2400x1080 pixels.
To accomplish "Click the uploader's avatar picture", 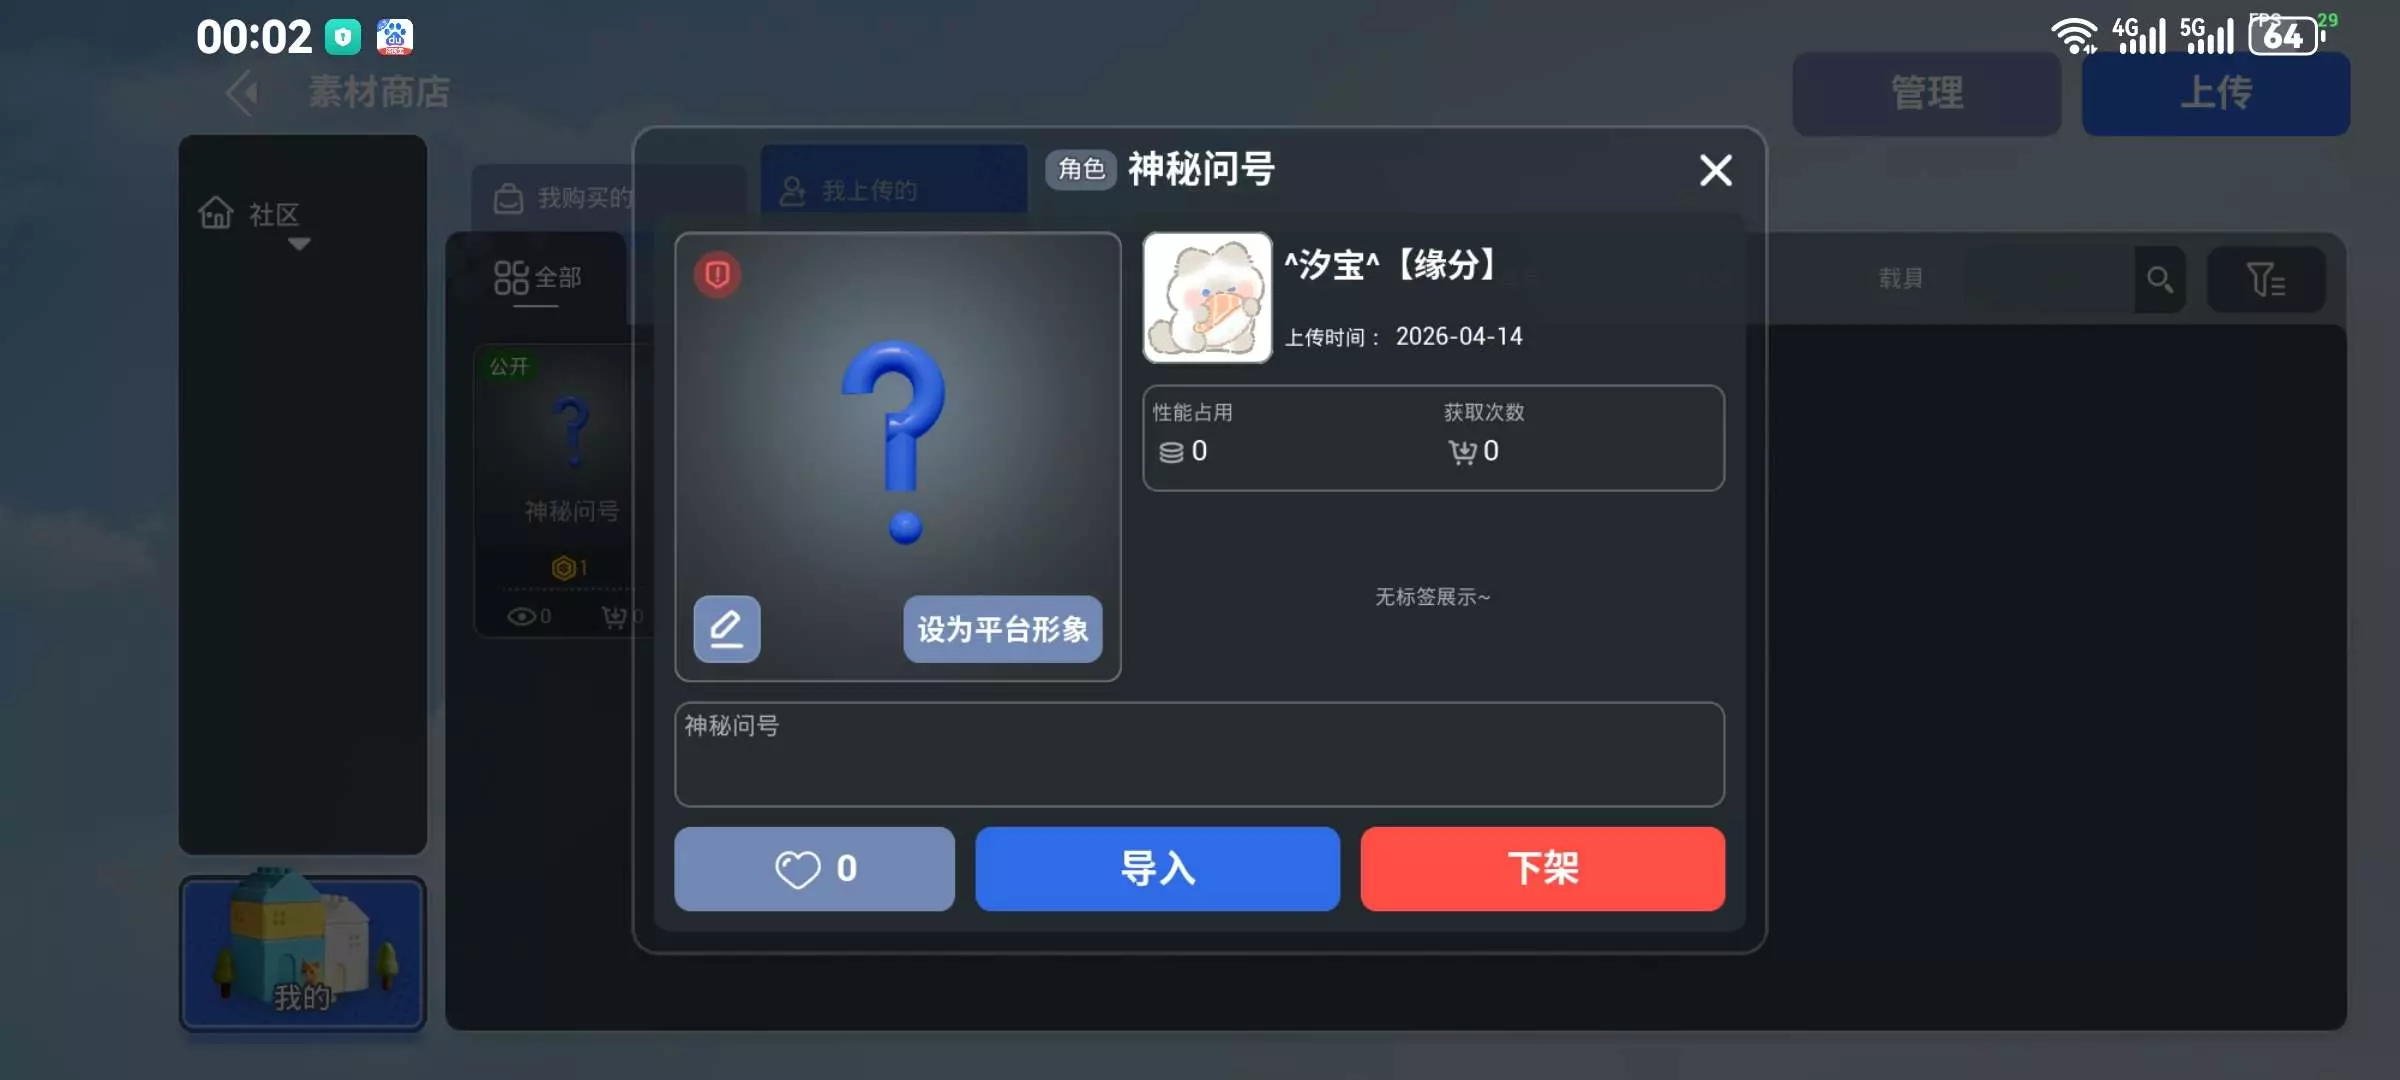I will point(1207,297).
